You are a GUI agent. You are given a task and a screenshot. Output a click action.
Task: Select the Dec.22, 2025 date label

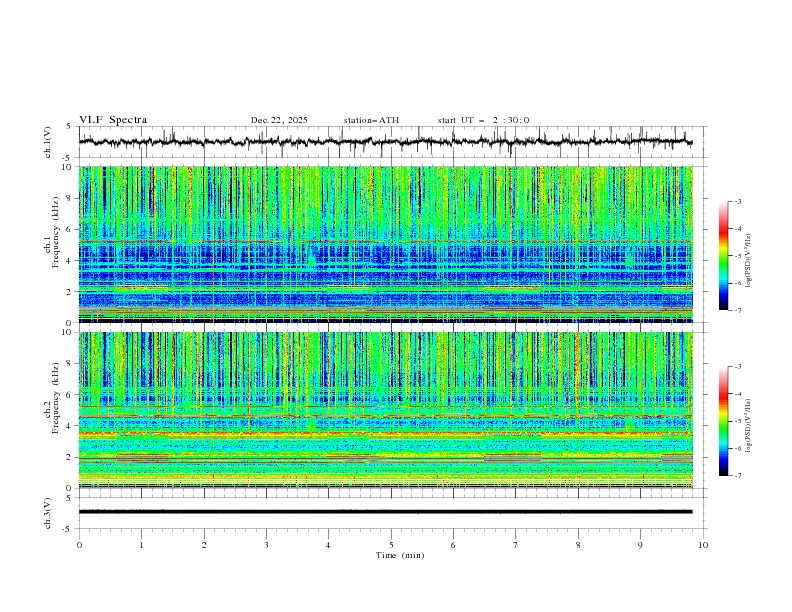point(279,120)
